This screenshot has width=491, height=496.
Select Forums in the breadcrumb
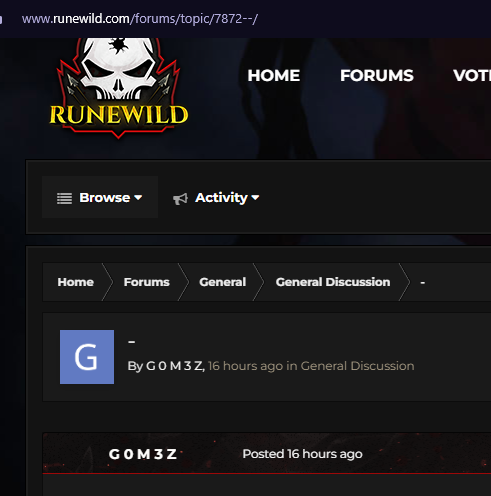point(147,282)
